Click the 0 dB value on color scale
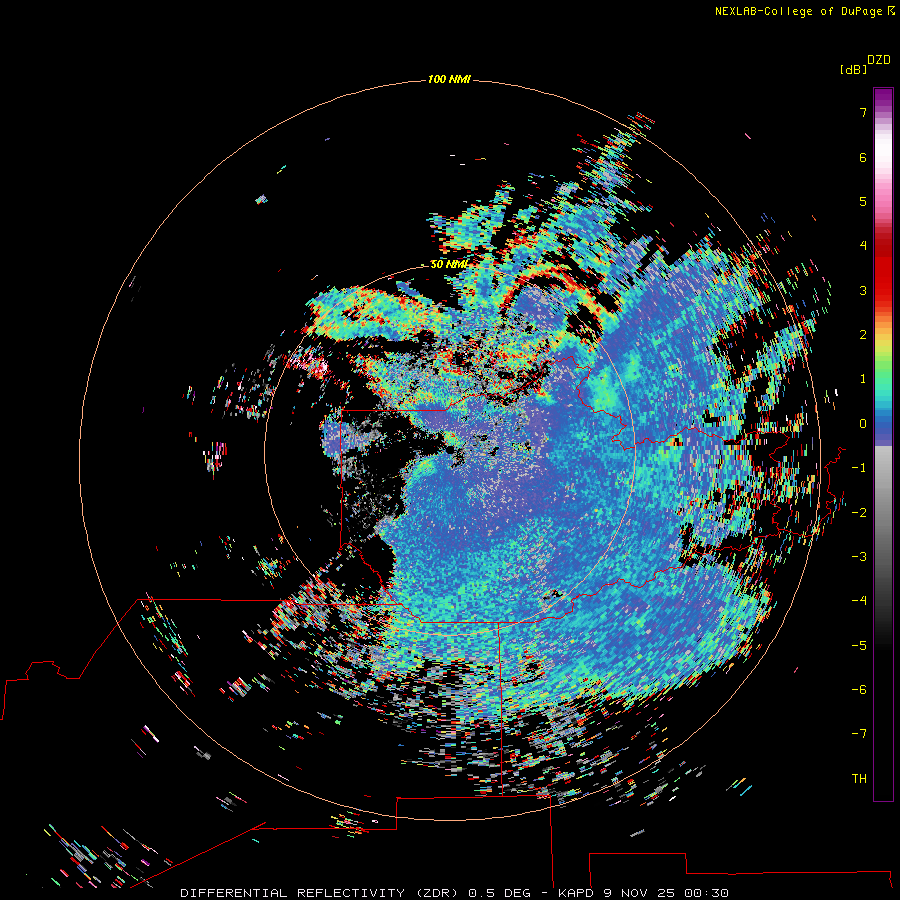Screen dimensions: 900x900 pos(863,424)
